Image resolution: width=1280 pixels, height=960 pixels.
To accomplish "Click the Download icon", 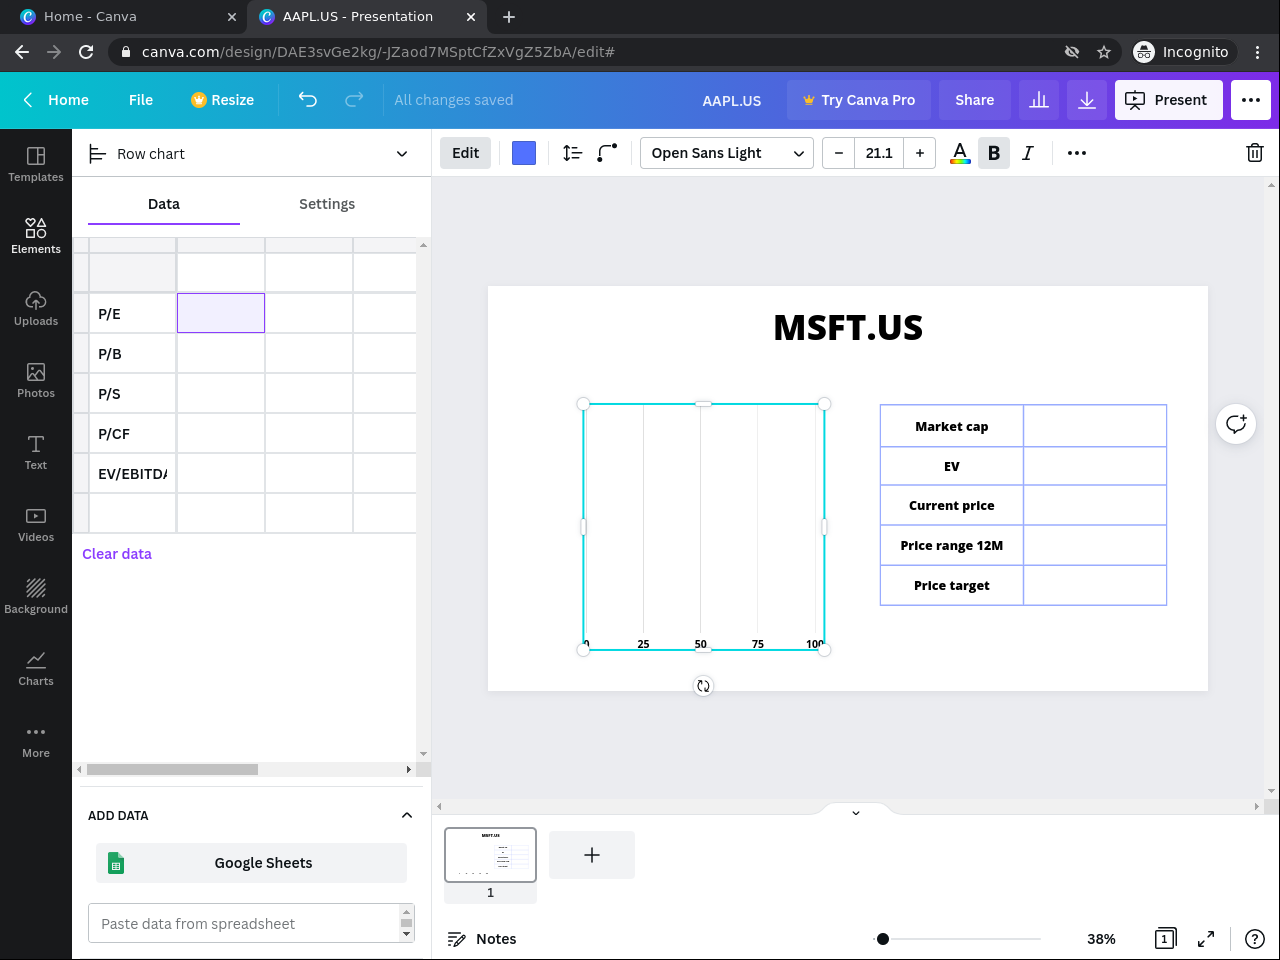I will pos(1087,100).
